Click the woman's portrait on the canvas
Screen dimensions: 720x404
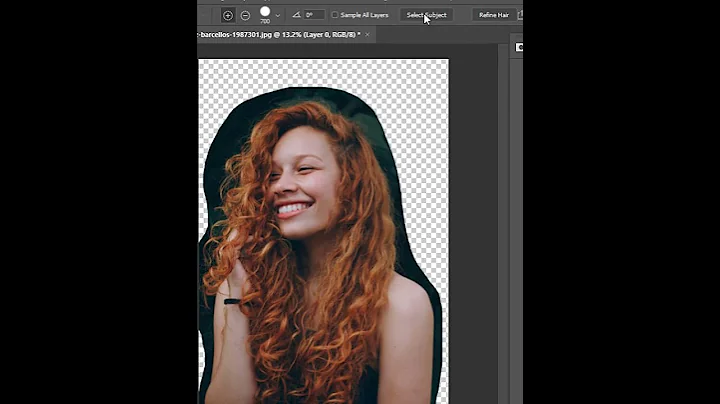tap(320, 246)
